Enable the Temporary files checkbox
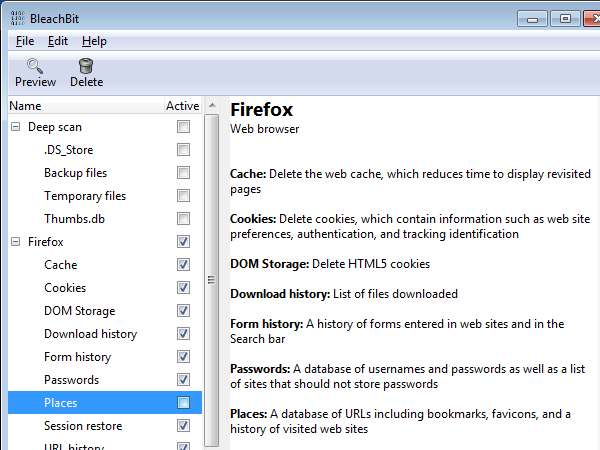 (x=183, y=196)
